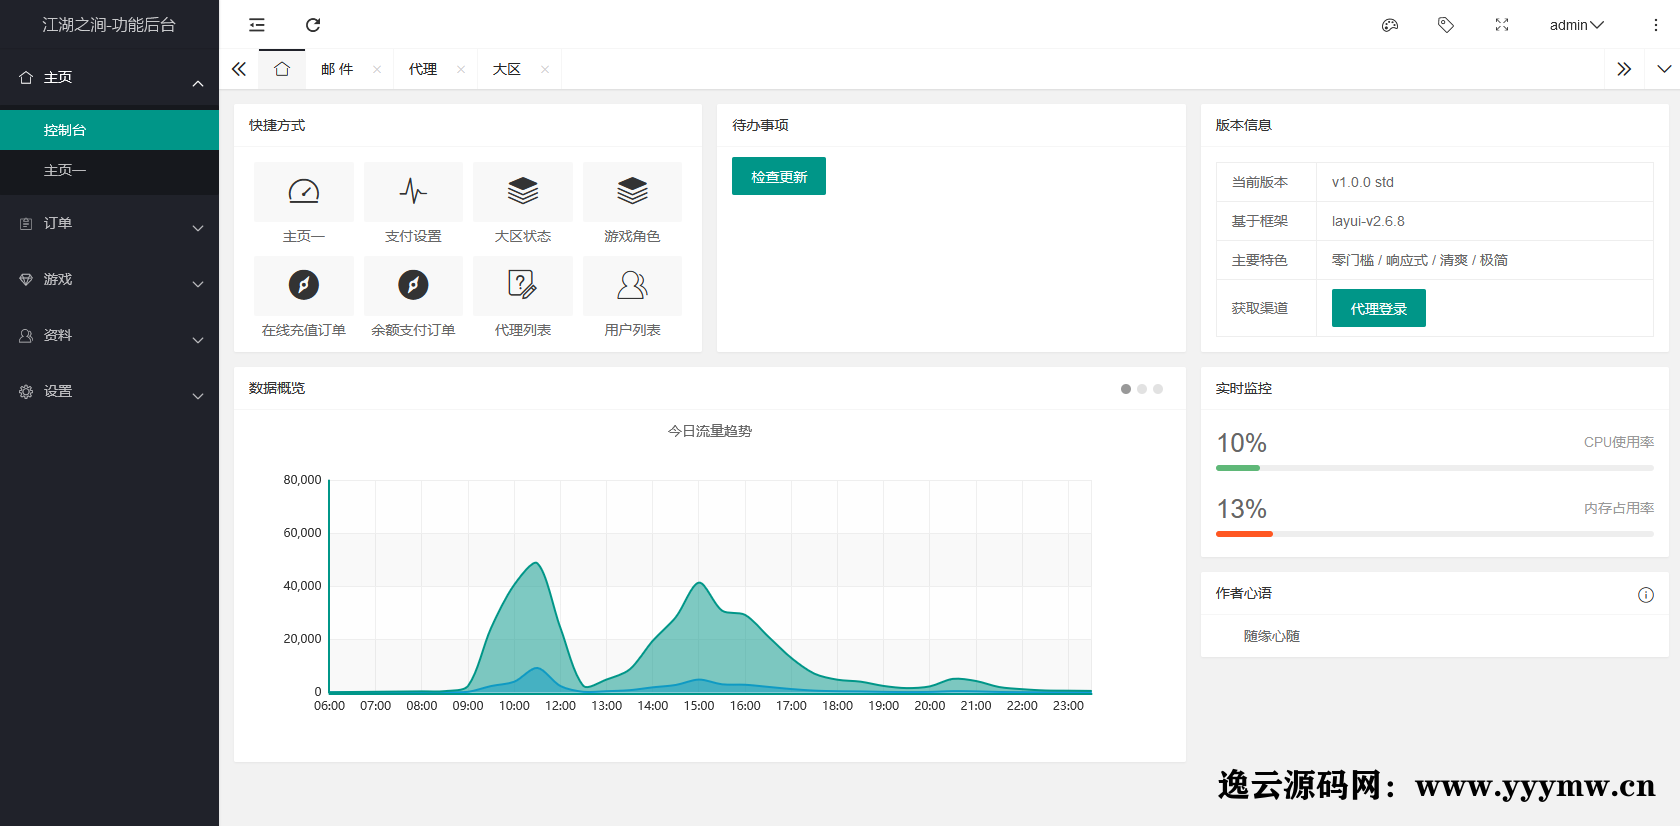This screenshot has width=1680, height=826.
Task: Click the 内存占用率 progress bar
Action: click(x=1435, y=534)
